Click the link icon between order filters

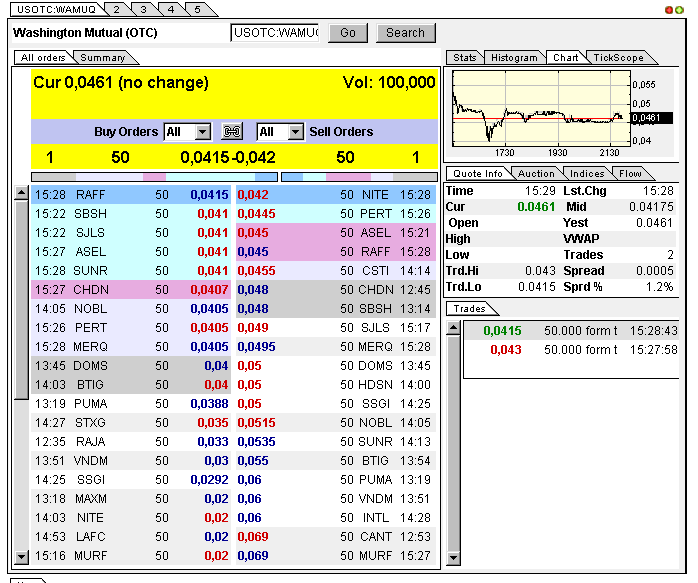tap(232, 132)
